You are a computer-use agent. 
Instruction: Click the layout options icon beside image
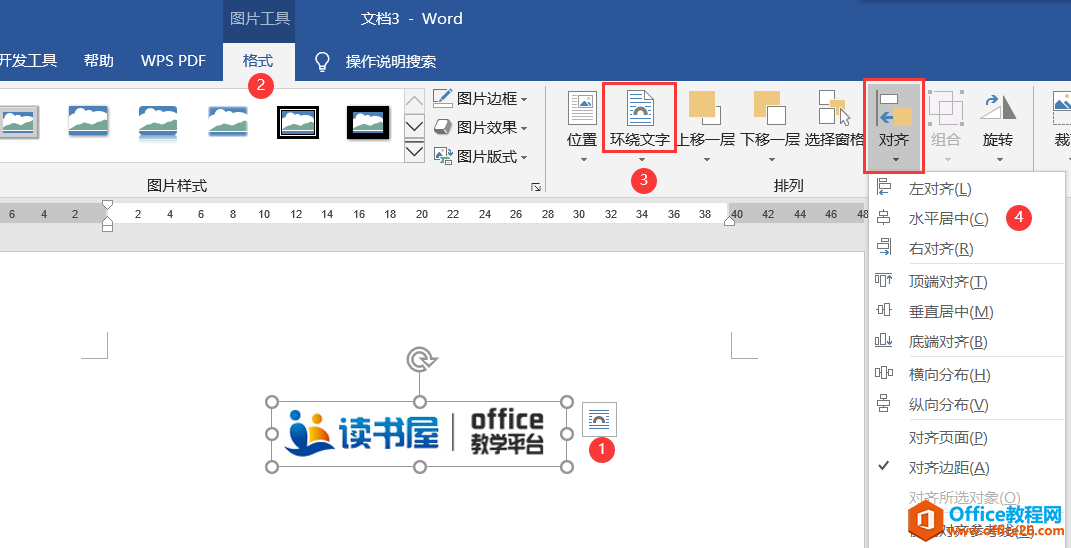(599, 419)
